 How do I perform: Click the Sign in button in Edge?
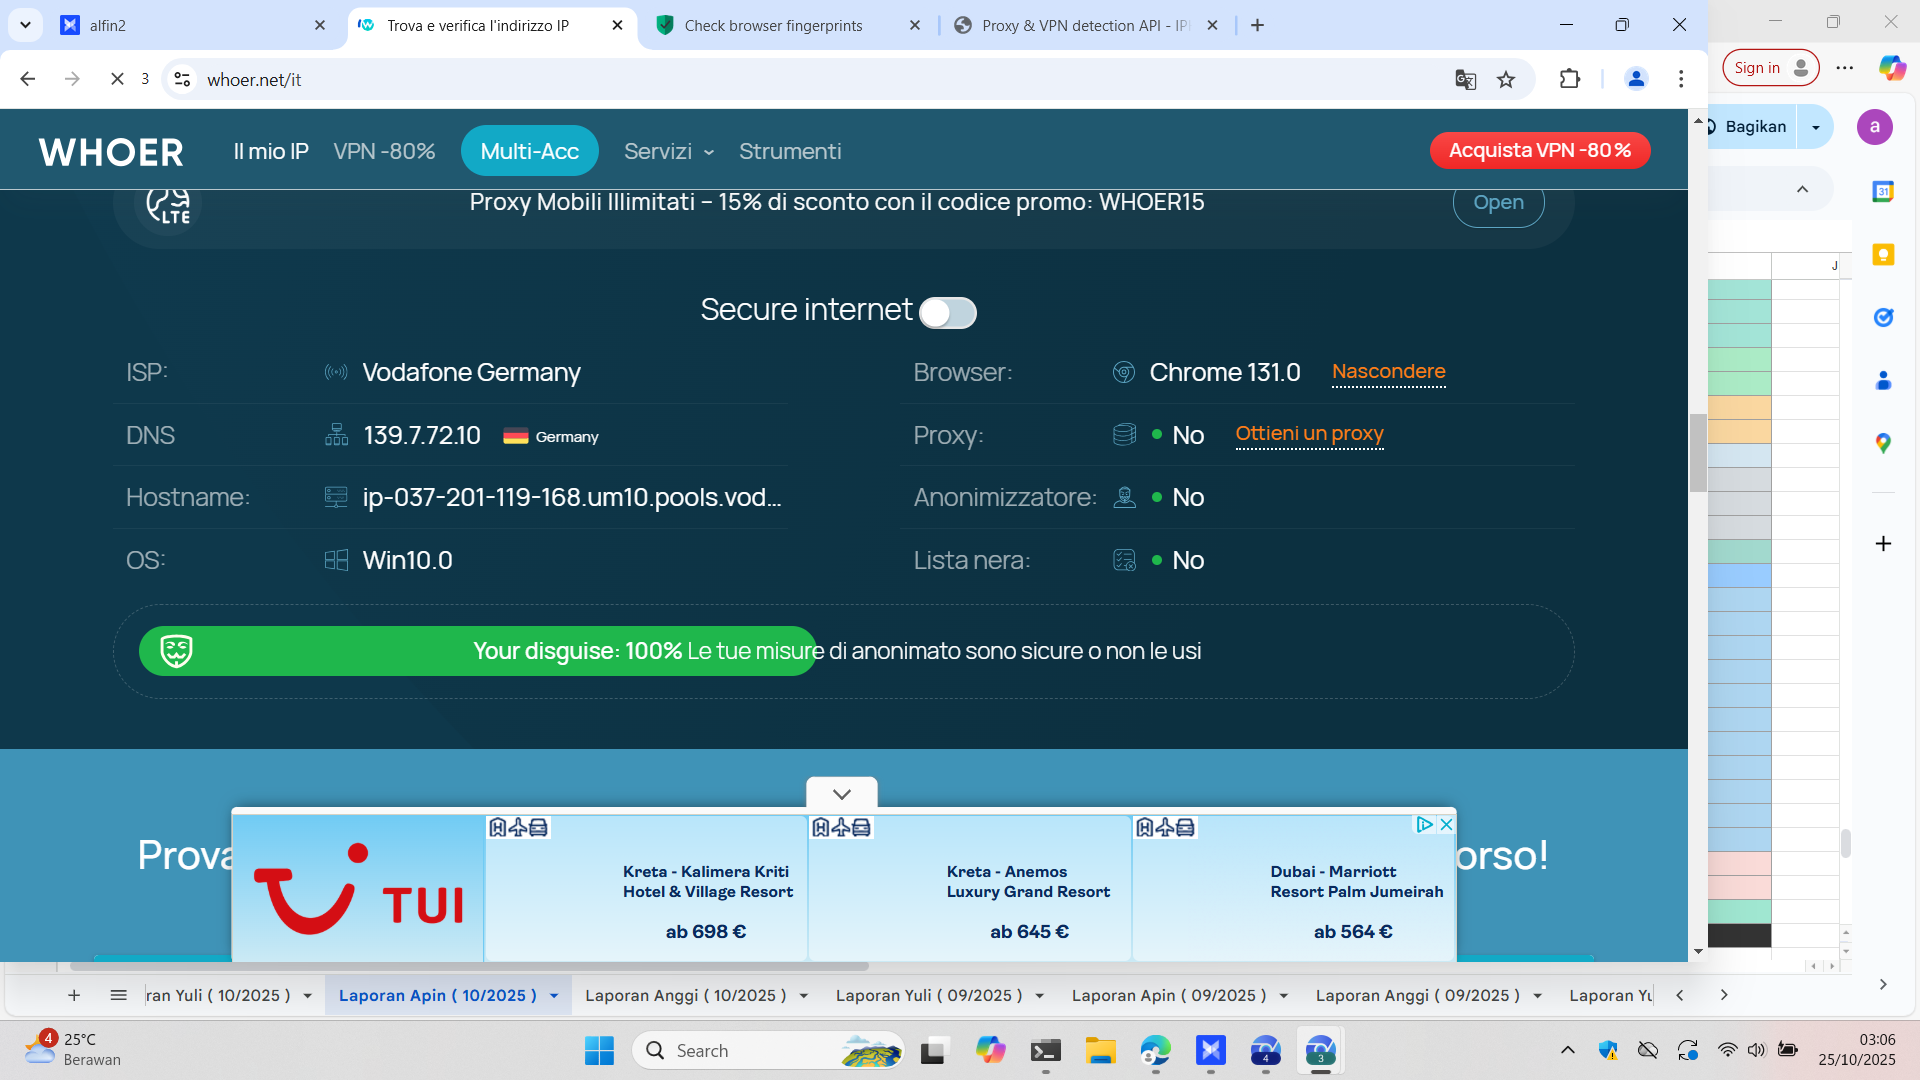pos(1770,68)
